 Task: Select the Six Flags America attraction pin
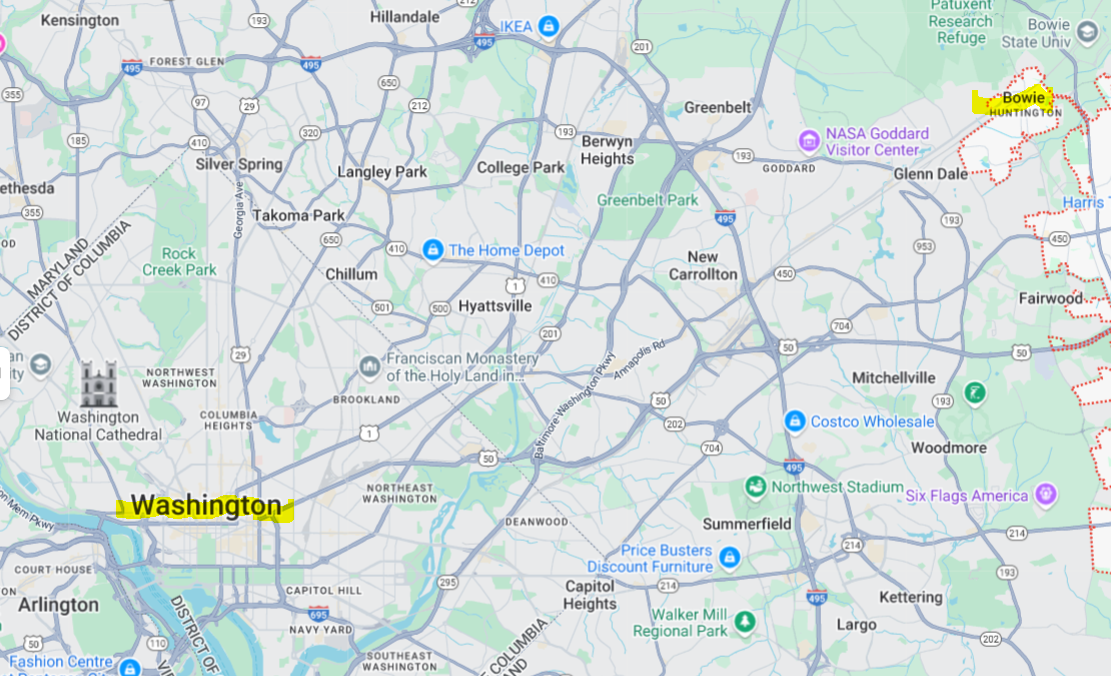coord(1046,495)
